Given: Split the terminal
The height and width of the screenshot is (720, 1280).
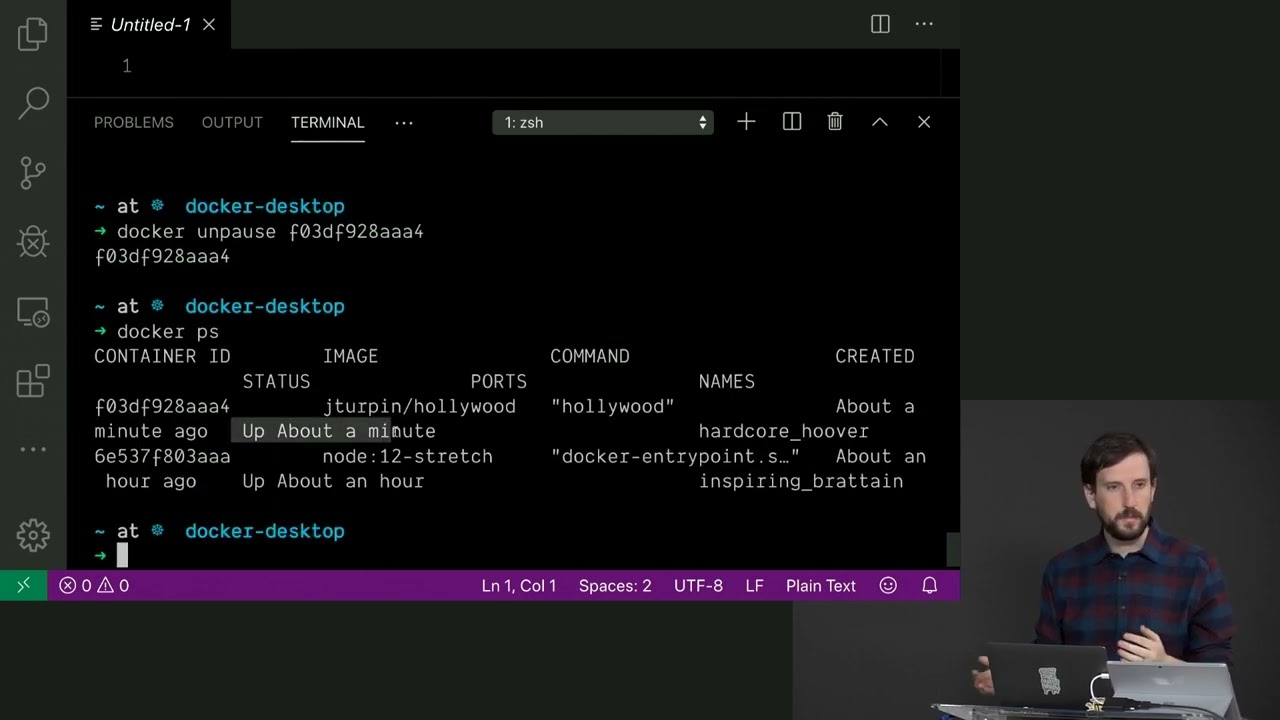Looking at the screenshot, I should pos(792,122).
